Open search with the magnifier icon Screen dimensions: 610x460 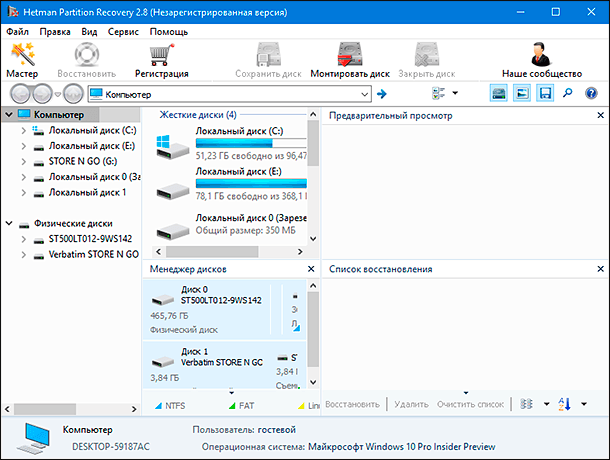568,93
